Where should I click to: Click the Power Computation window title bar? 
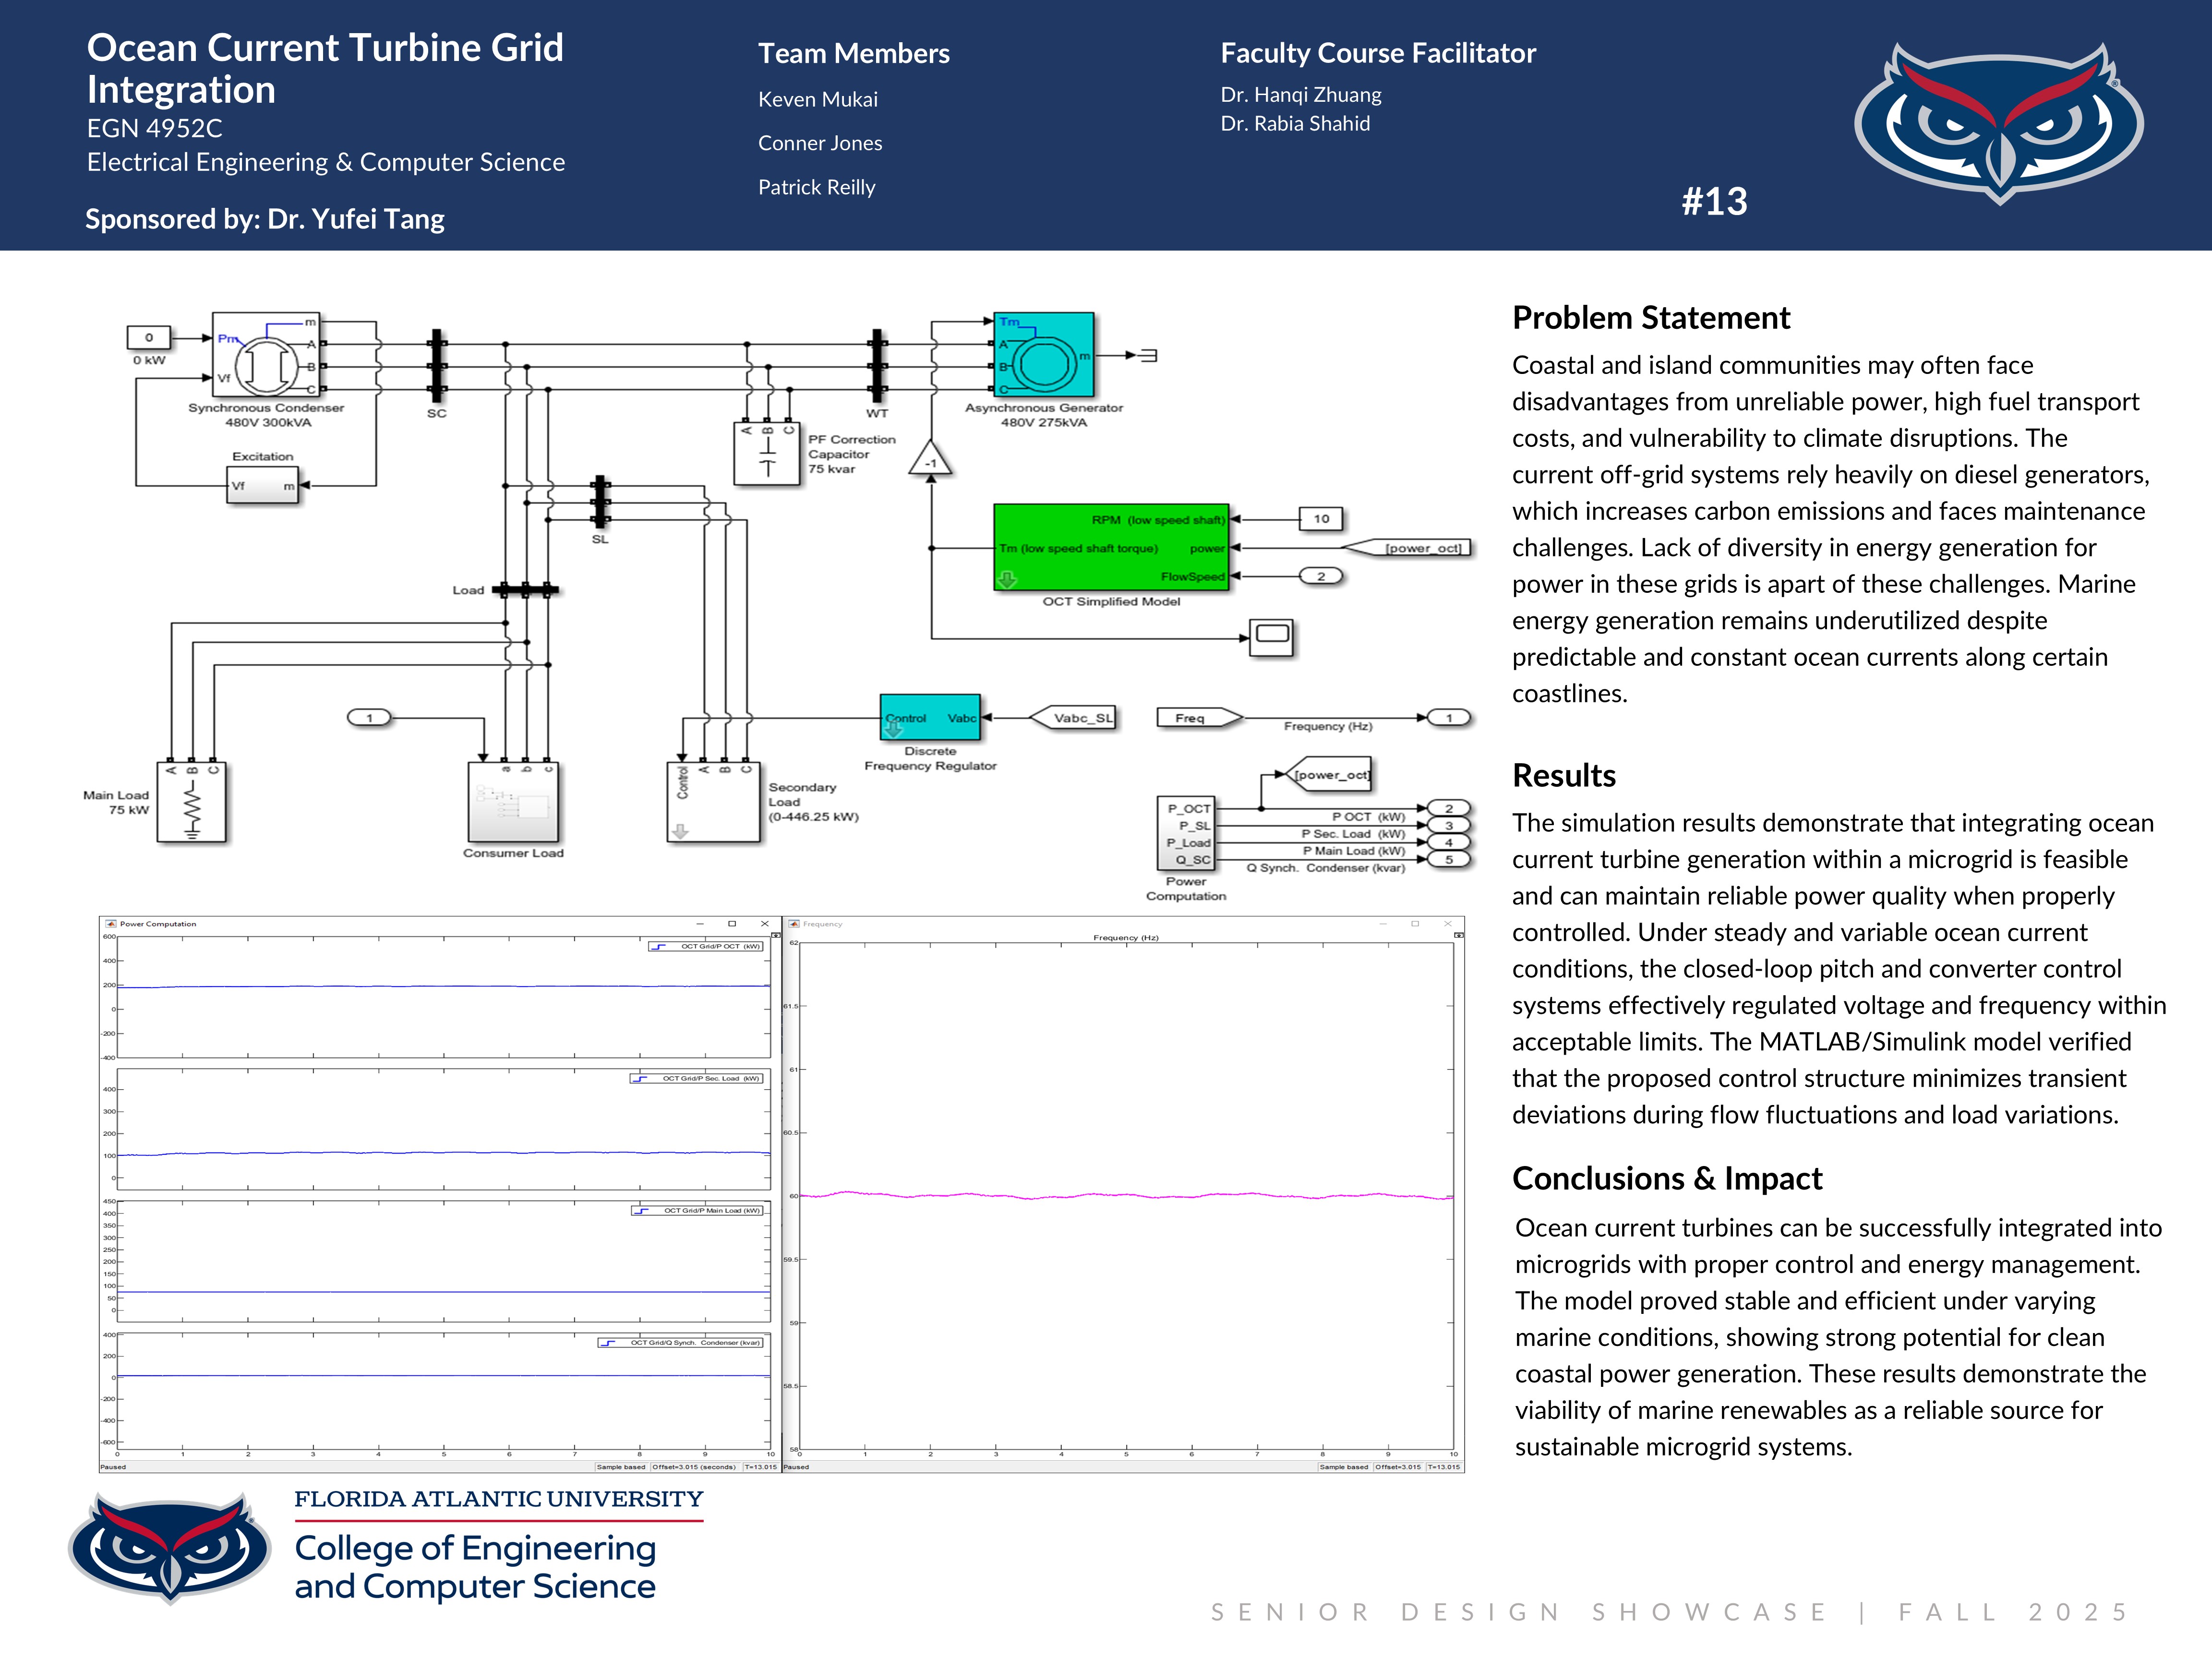[400, 924]
